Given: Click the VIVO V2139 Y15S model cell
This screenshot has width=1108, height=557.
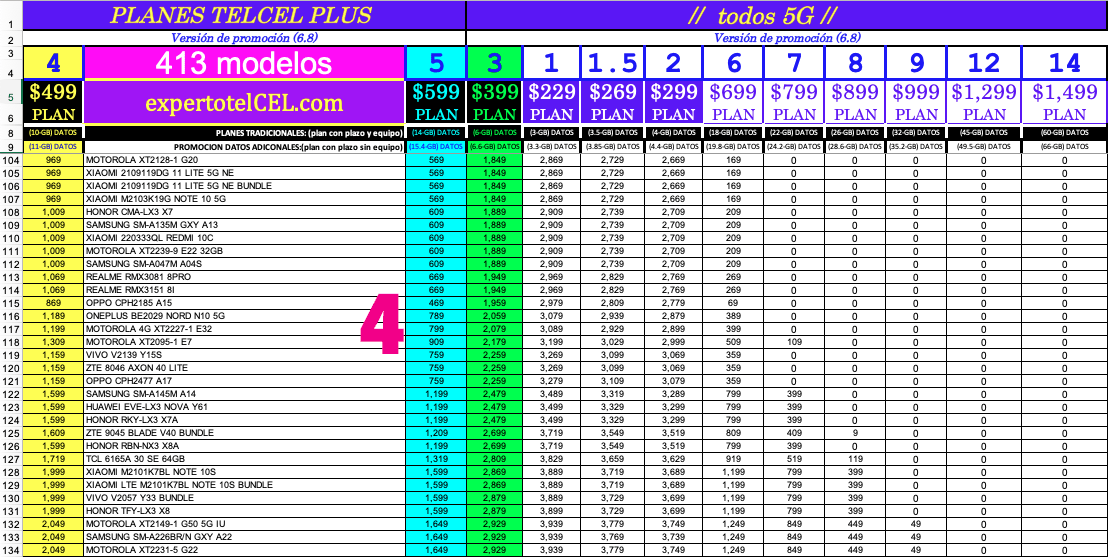Looking at the screenshot, I should pos(244,354).
